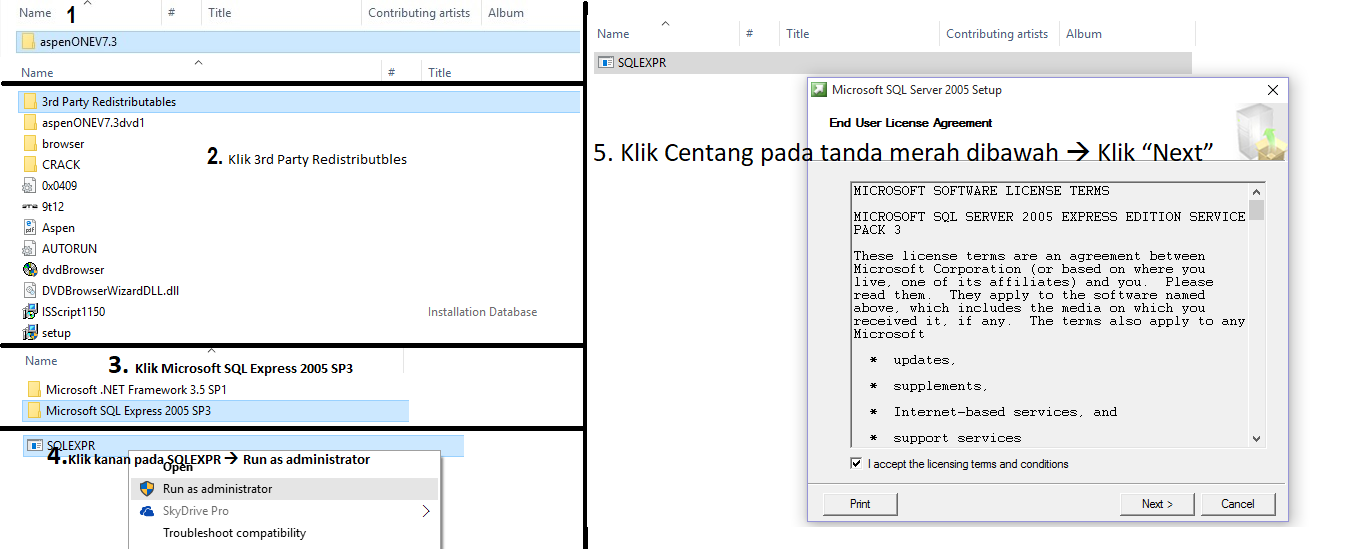Click the SkyDrive Pro cloud icon
Image resolution: width=1350 pixels, height=549 pixels.
coord(147,511)
